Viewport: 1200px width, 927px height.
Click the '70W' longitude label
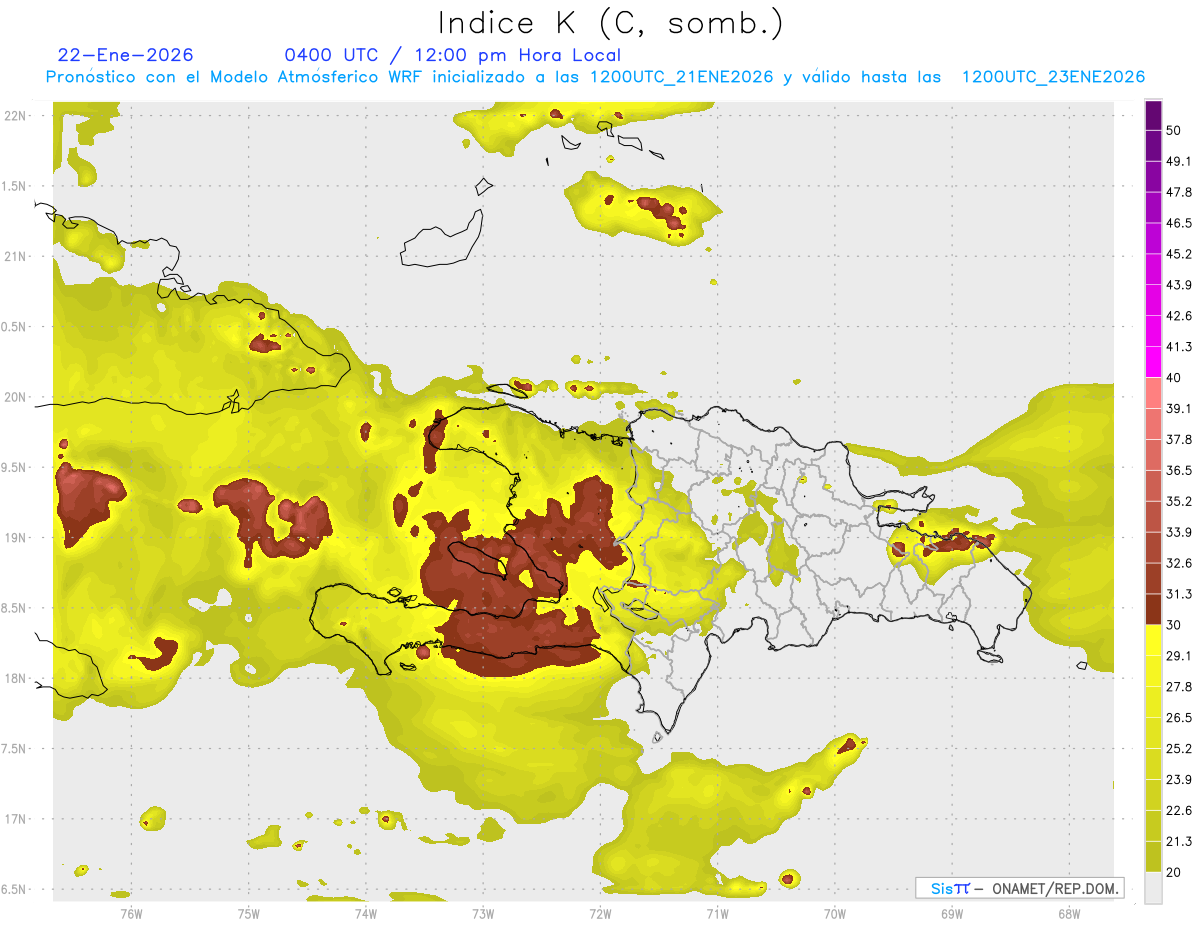point(834,913)
